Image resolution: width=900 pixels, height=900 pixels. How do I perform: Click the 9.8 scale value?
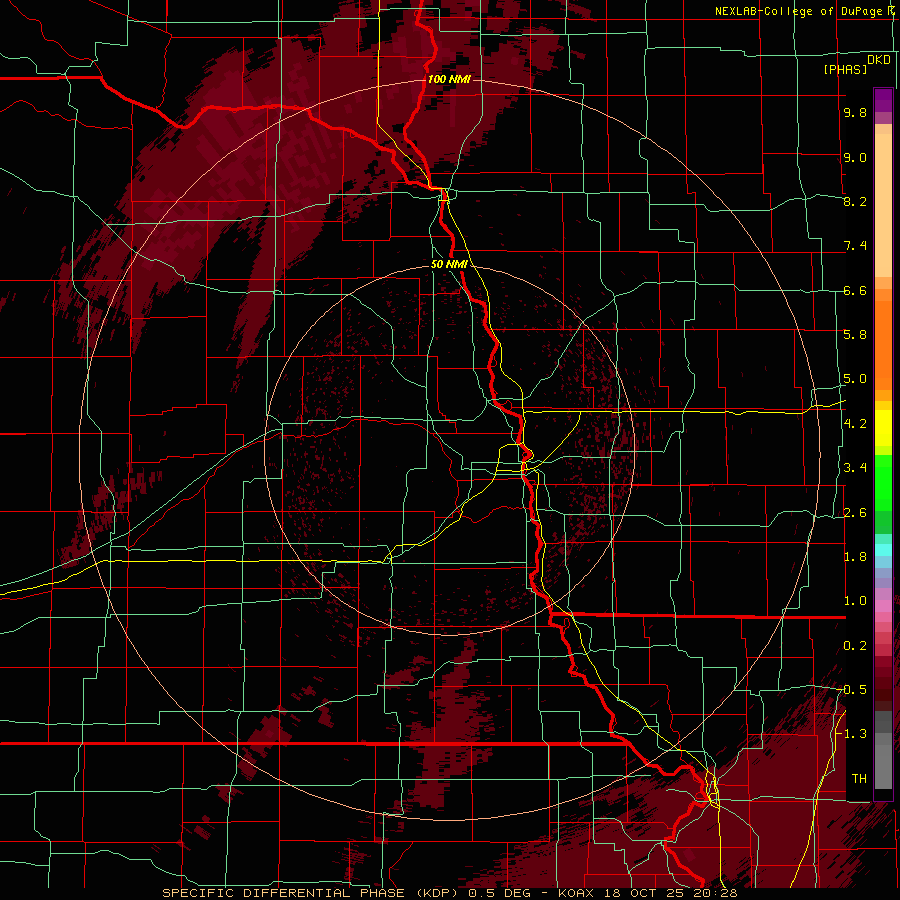click(x=855, y=113)
